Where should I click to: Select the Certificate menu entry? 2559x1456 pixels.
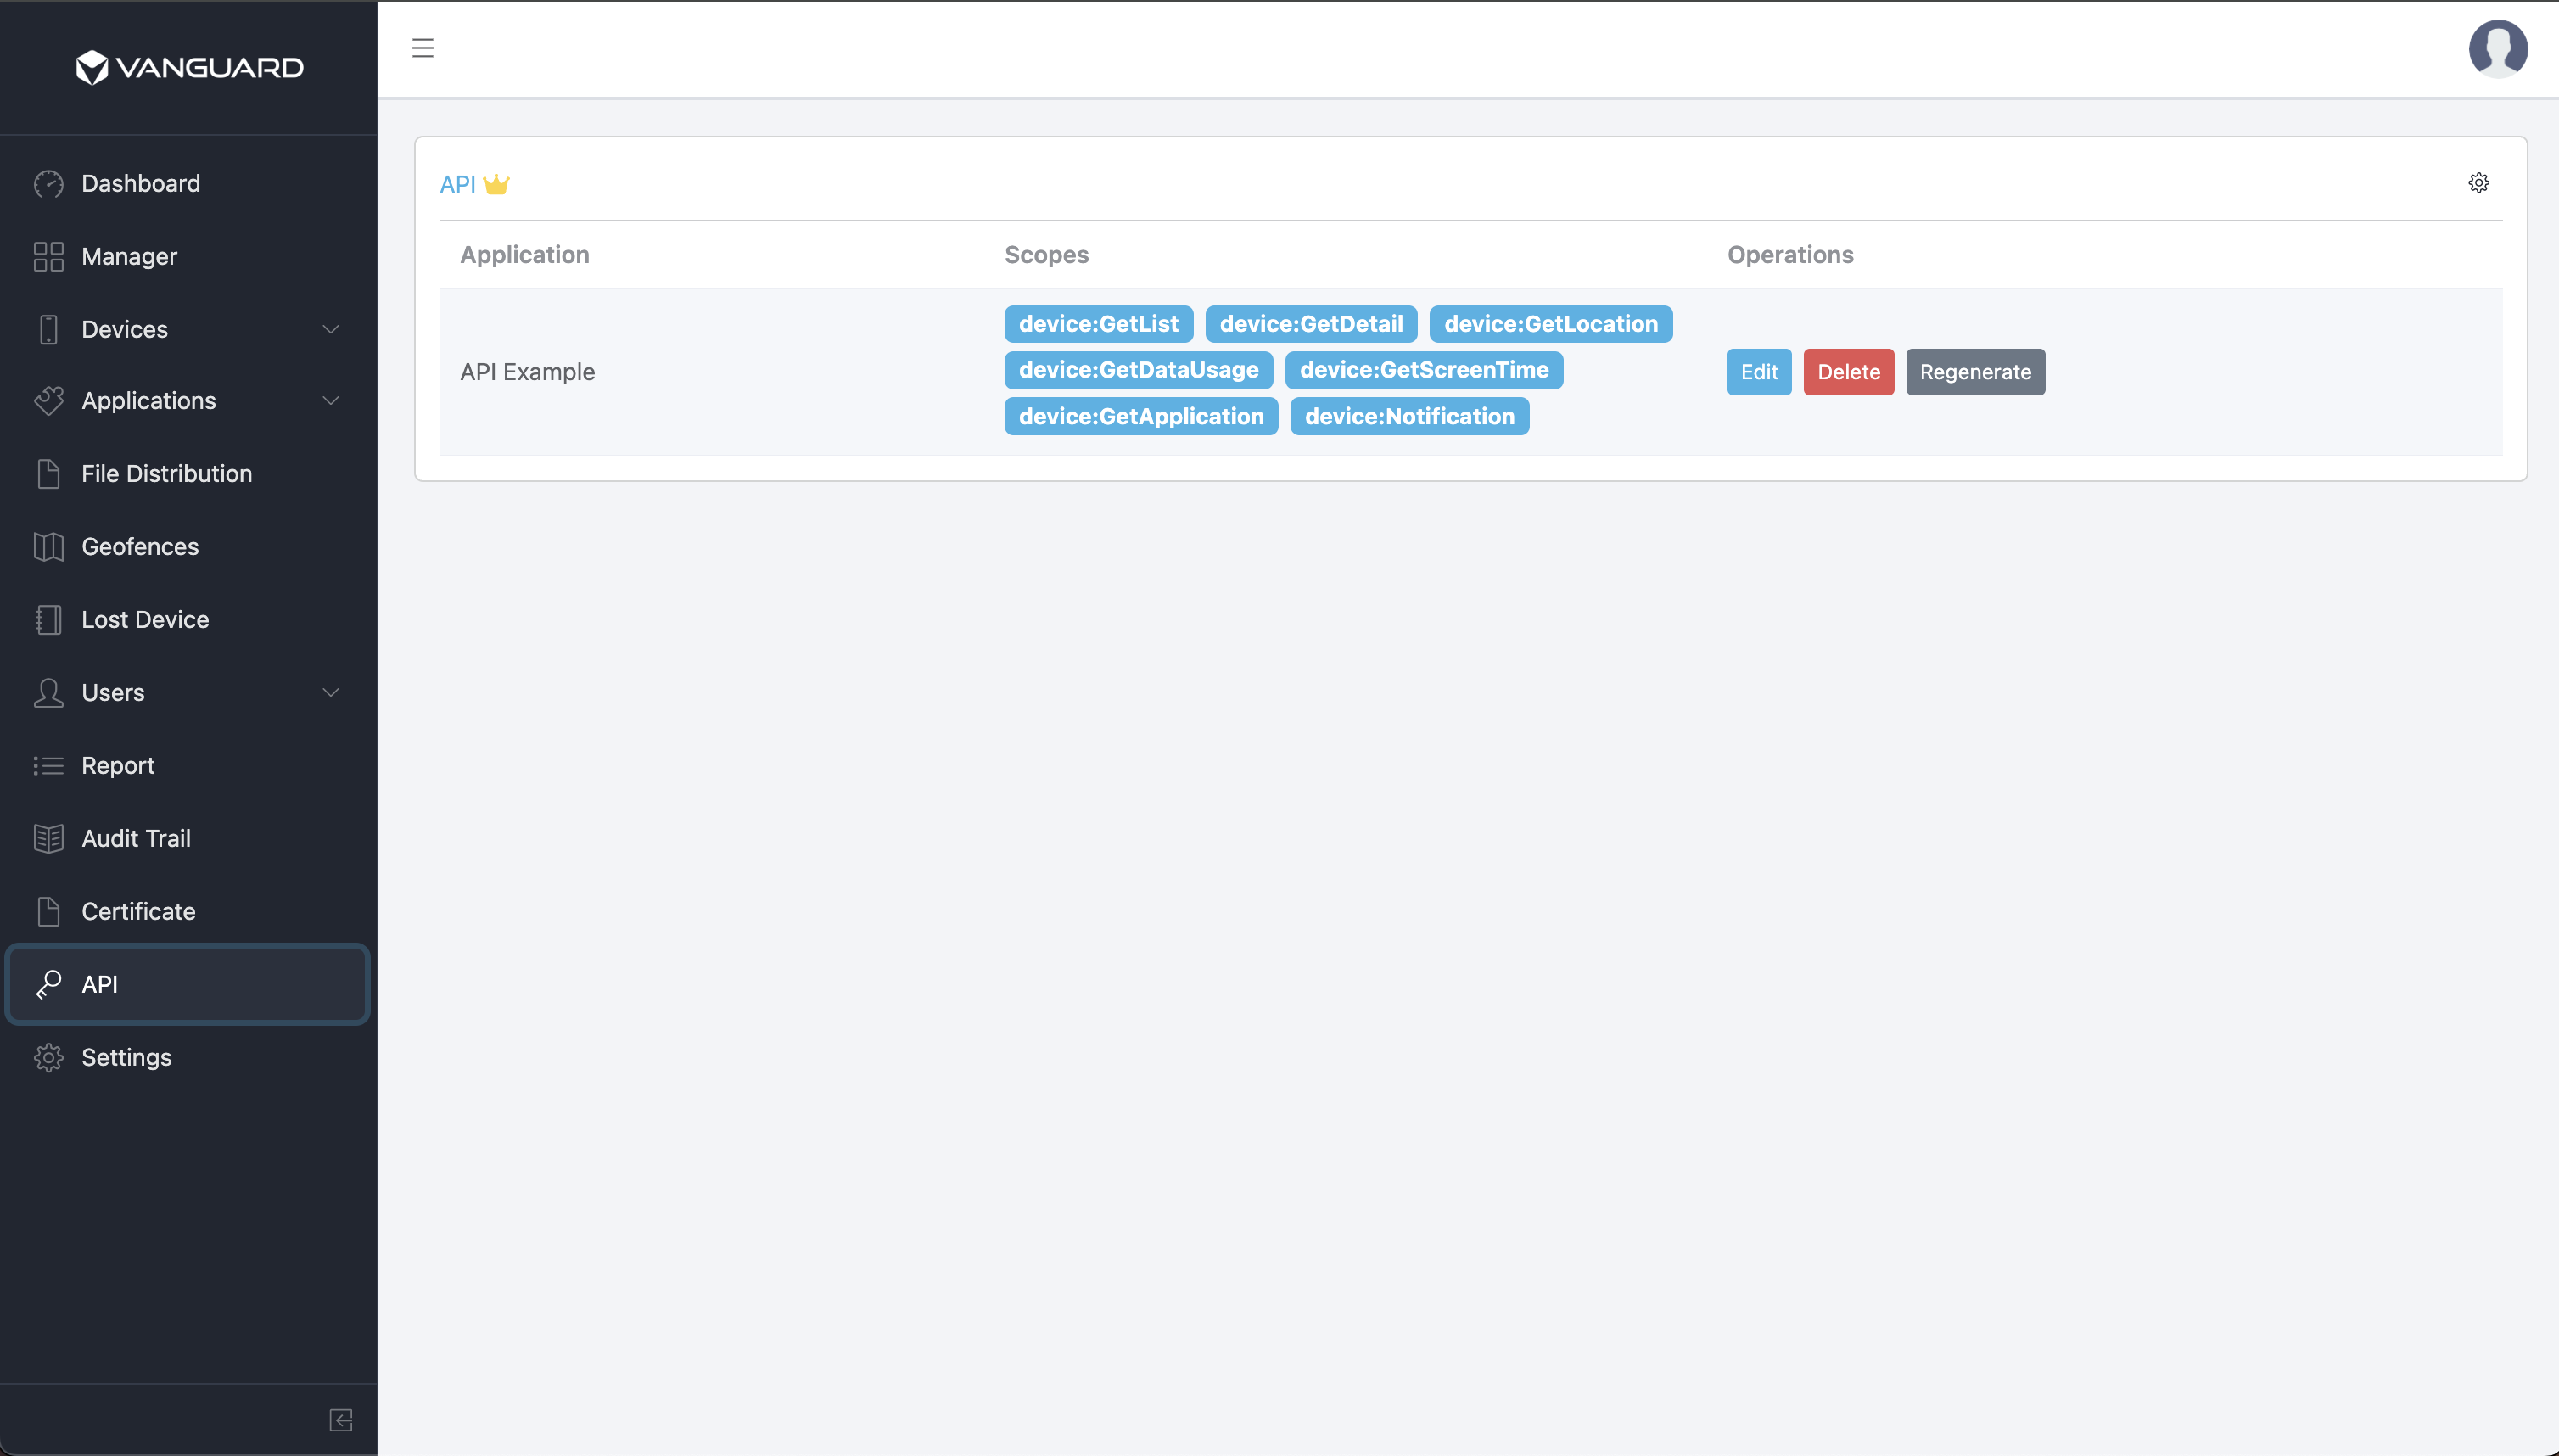coord(138,911)
